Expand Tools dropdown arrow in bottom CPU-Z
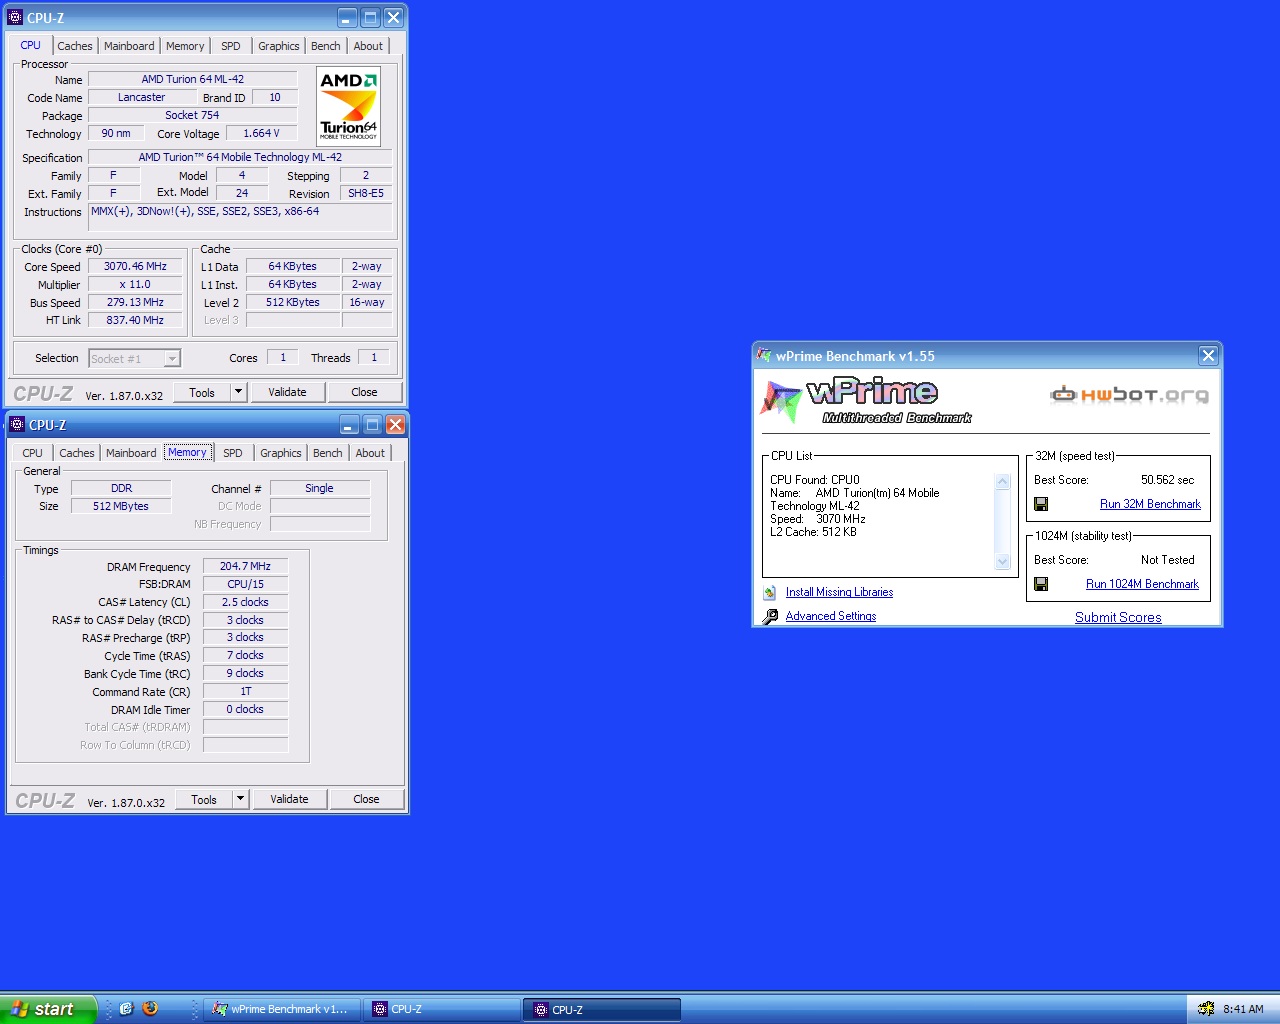The height and width of the screenshot is (1024, 1280). [241, 799]
